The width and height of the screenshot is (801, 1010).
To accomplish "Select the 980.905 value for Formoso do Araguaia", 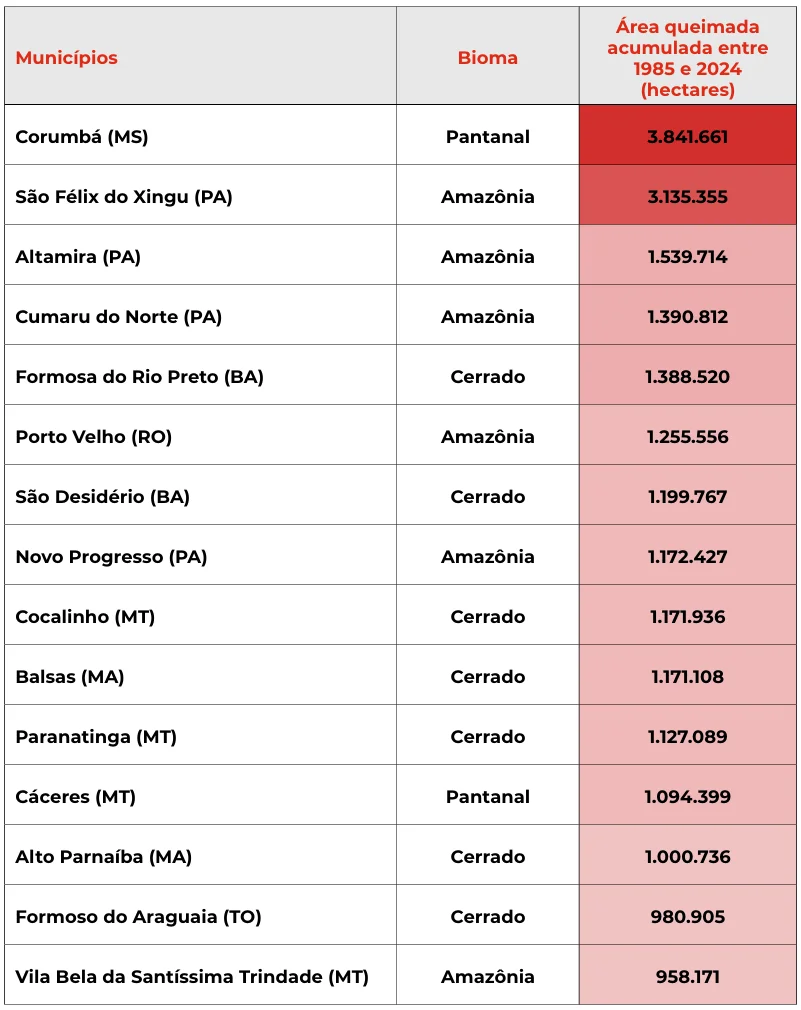I will 688,914.
